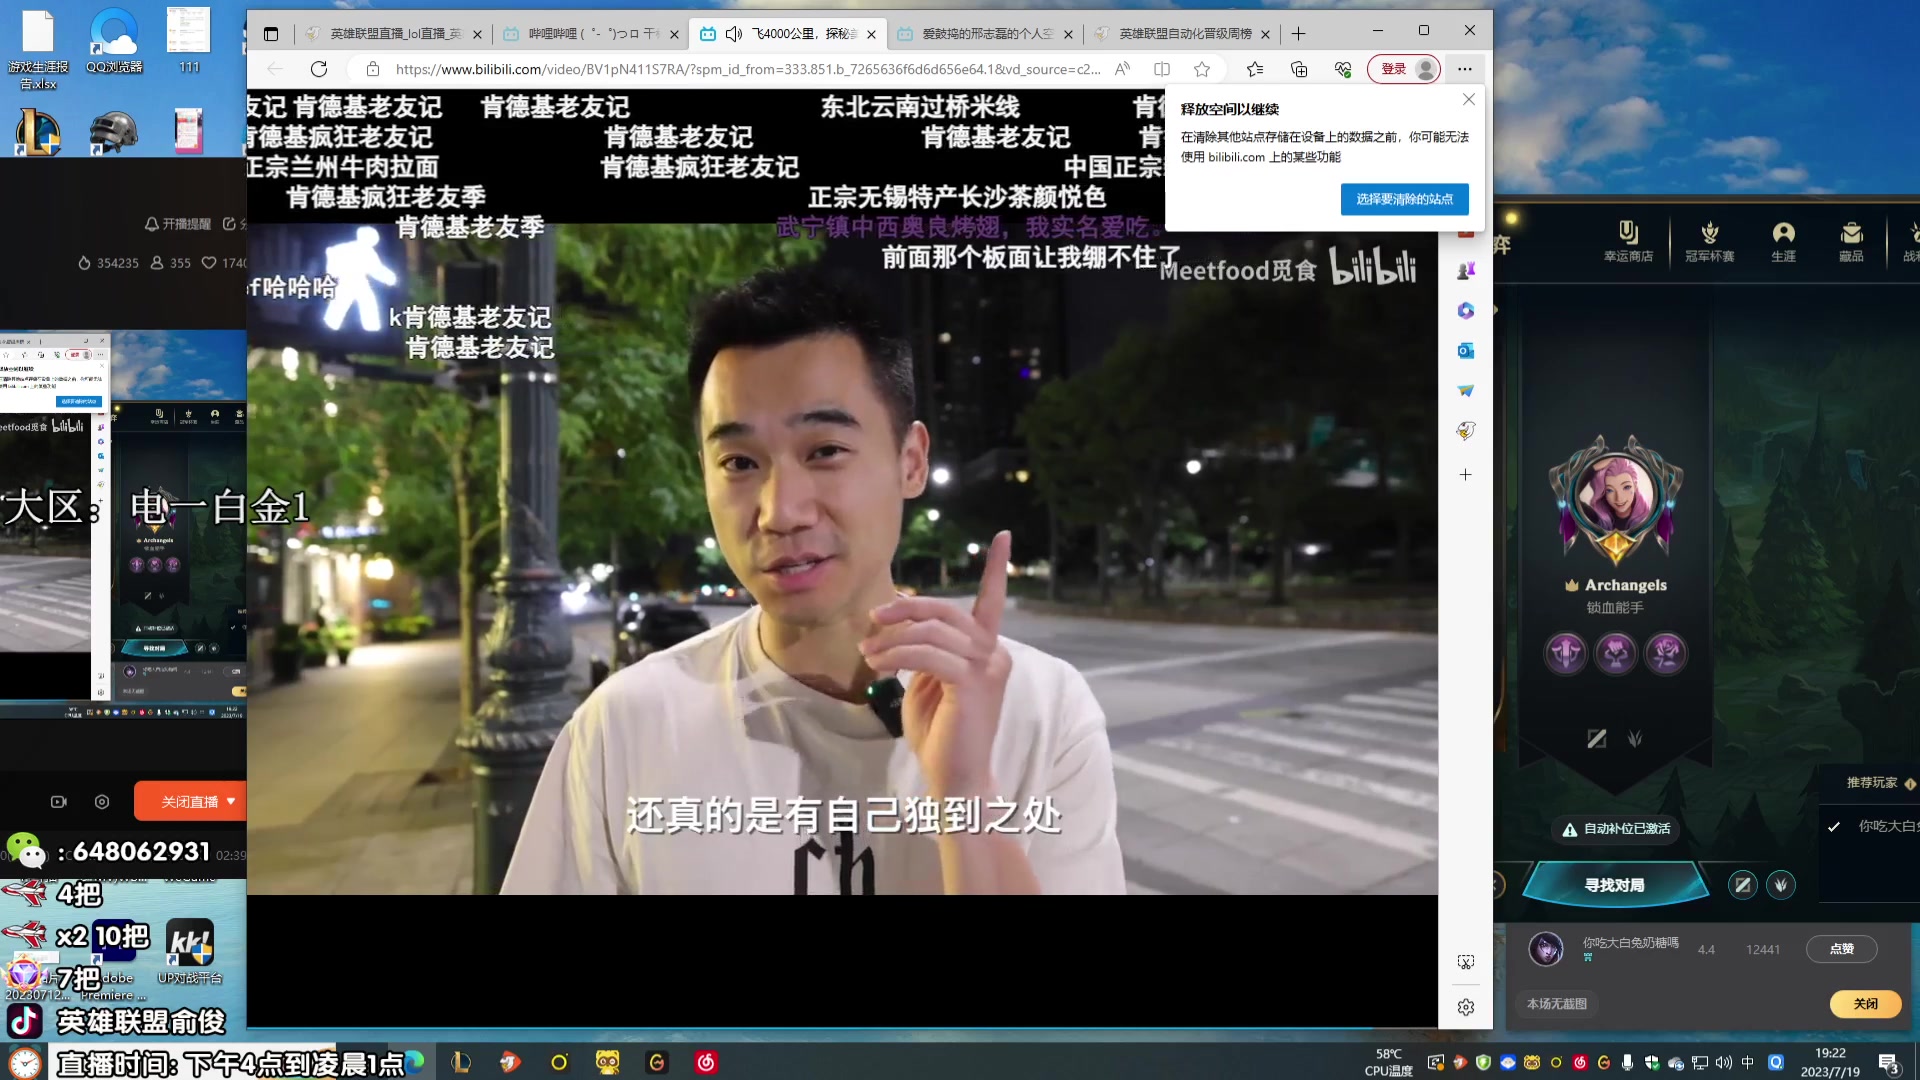
Task: Go back in Edge browser
Action: 275,69
